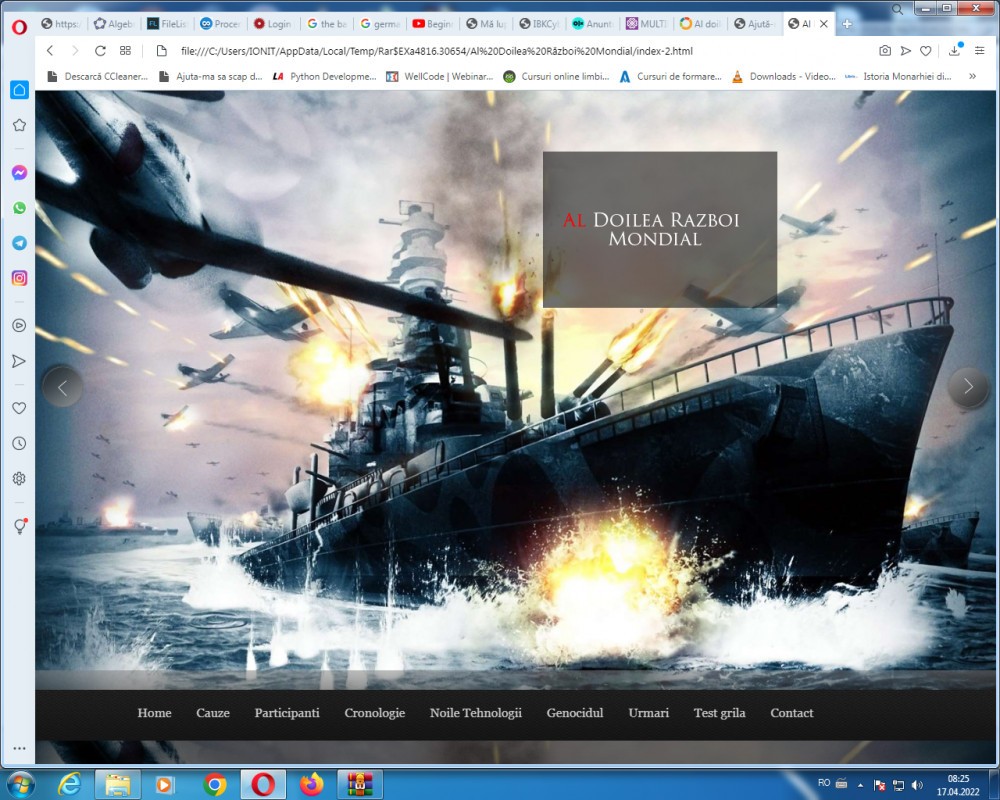Open the lightbulb tips icon in sidebar

[20, 526]
